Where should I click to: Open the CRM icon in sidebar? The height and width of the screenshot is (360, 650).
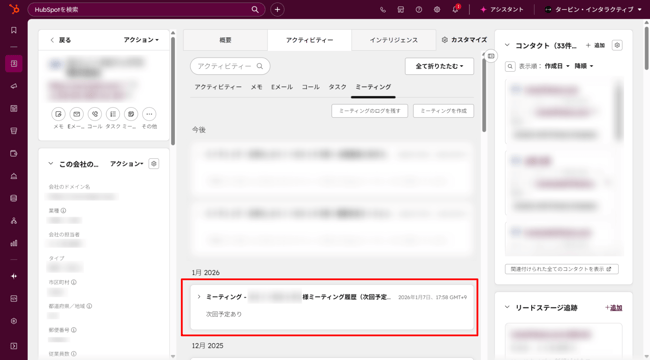tap(14, 63)
